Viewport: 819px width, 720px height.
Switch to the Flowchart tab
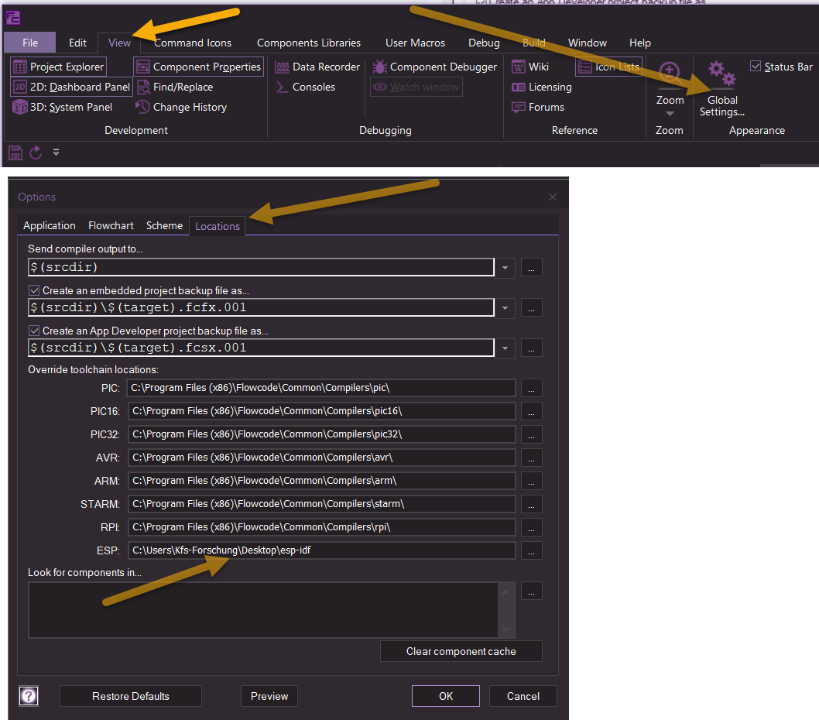point(109,225)
